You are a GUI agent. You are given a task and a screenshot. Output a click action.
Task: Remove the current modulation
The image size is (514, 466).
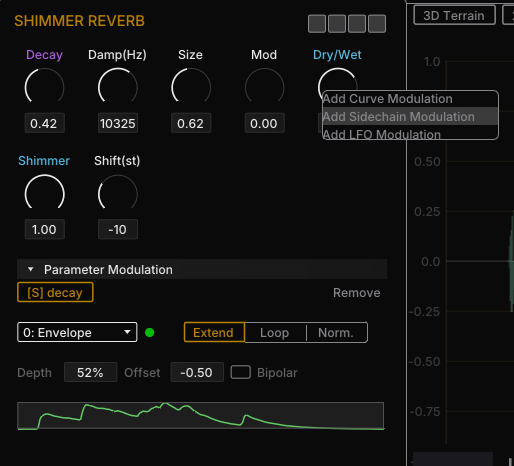(x=356, y=293)
